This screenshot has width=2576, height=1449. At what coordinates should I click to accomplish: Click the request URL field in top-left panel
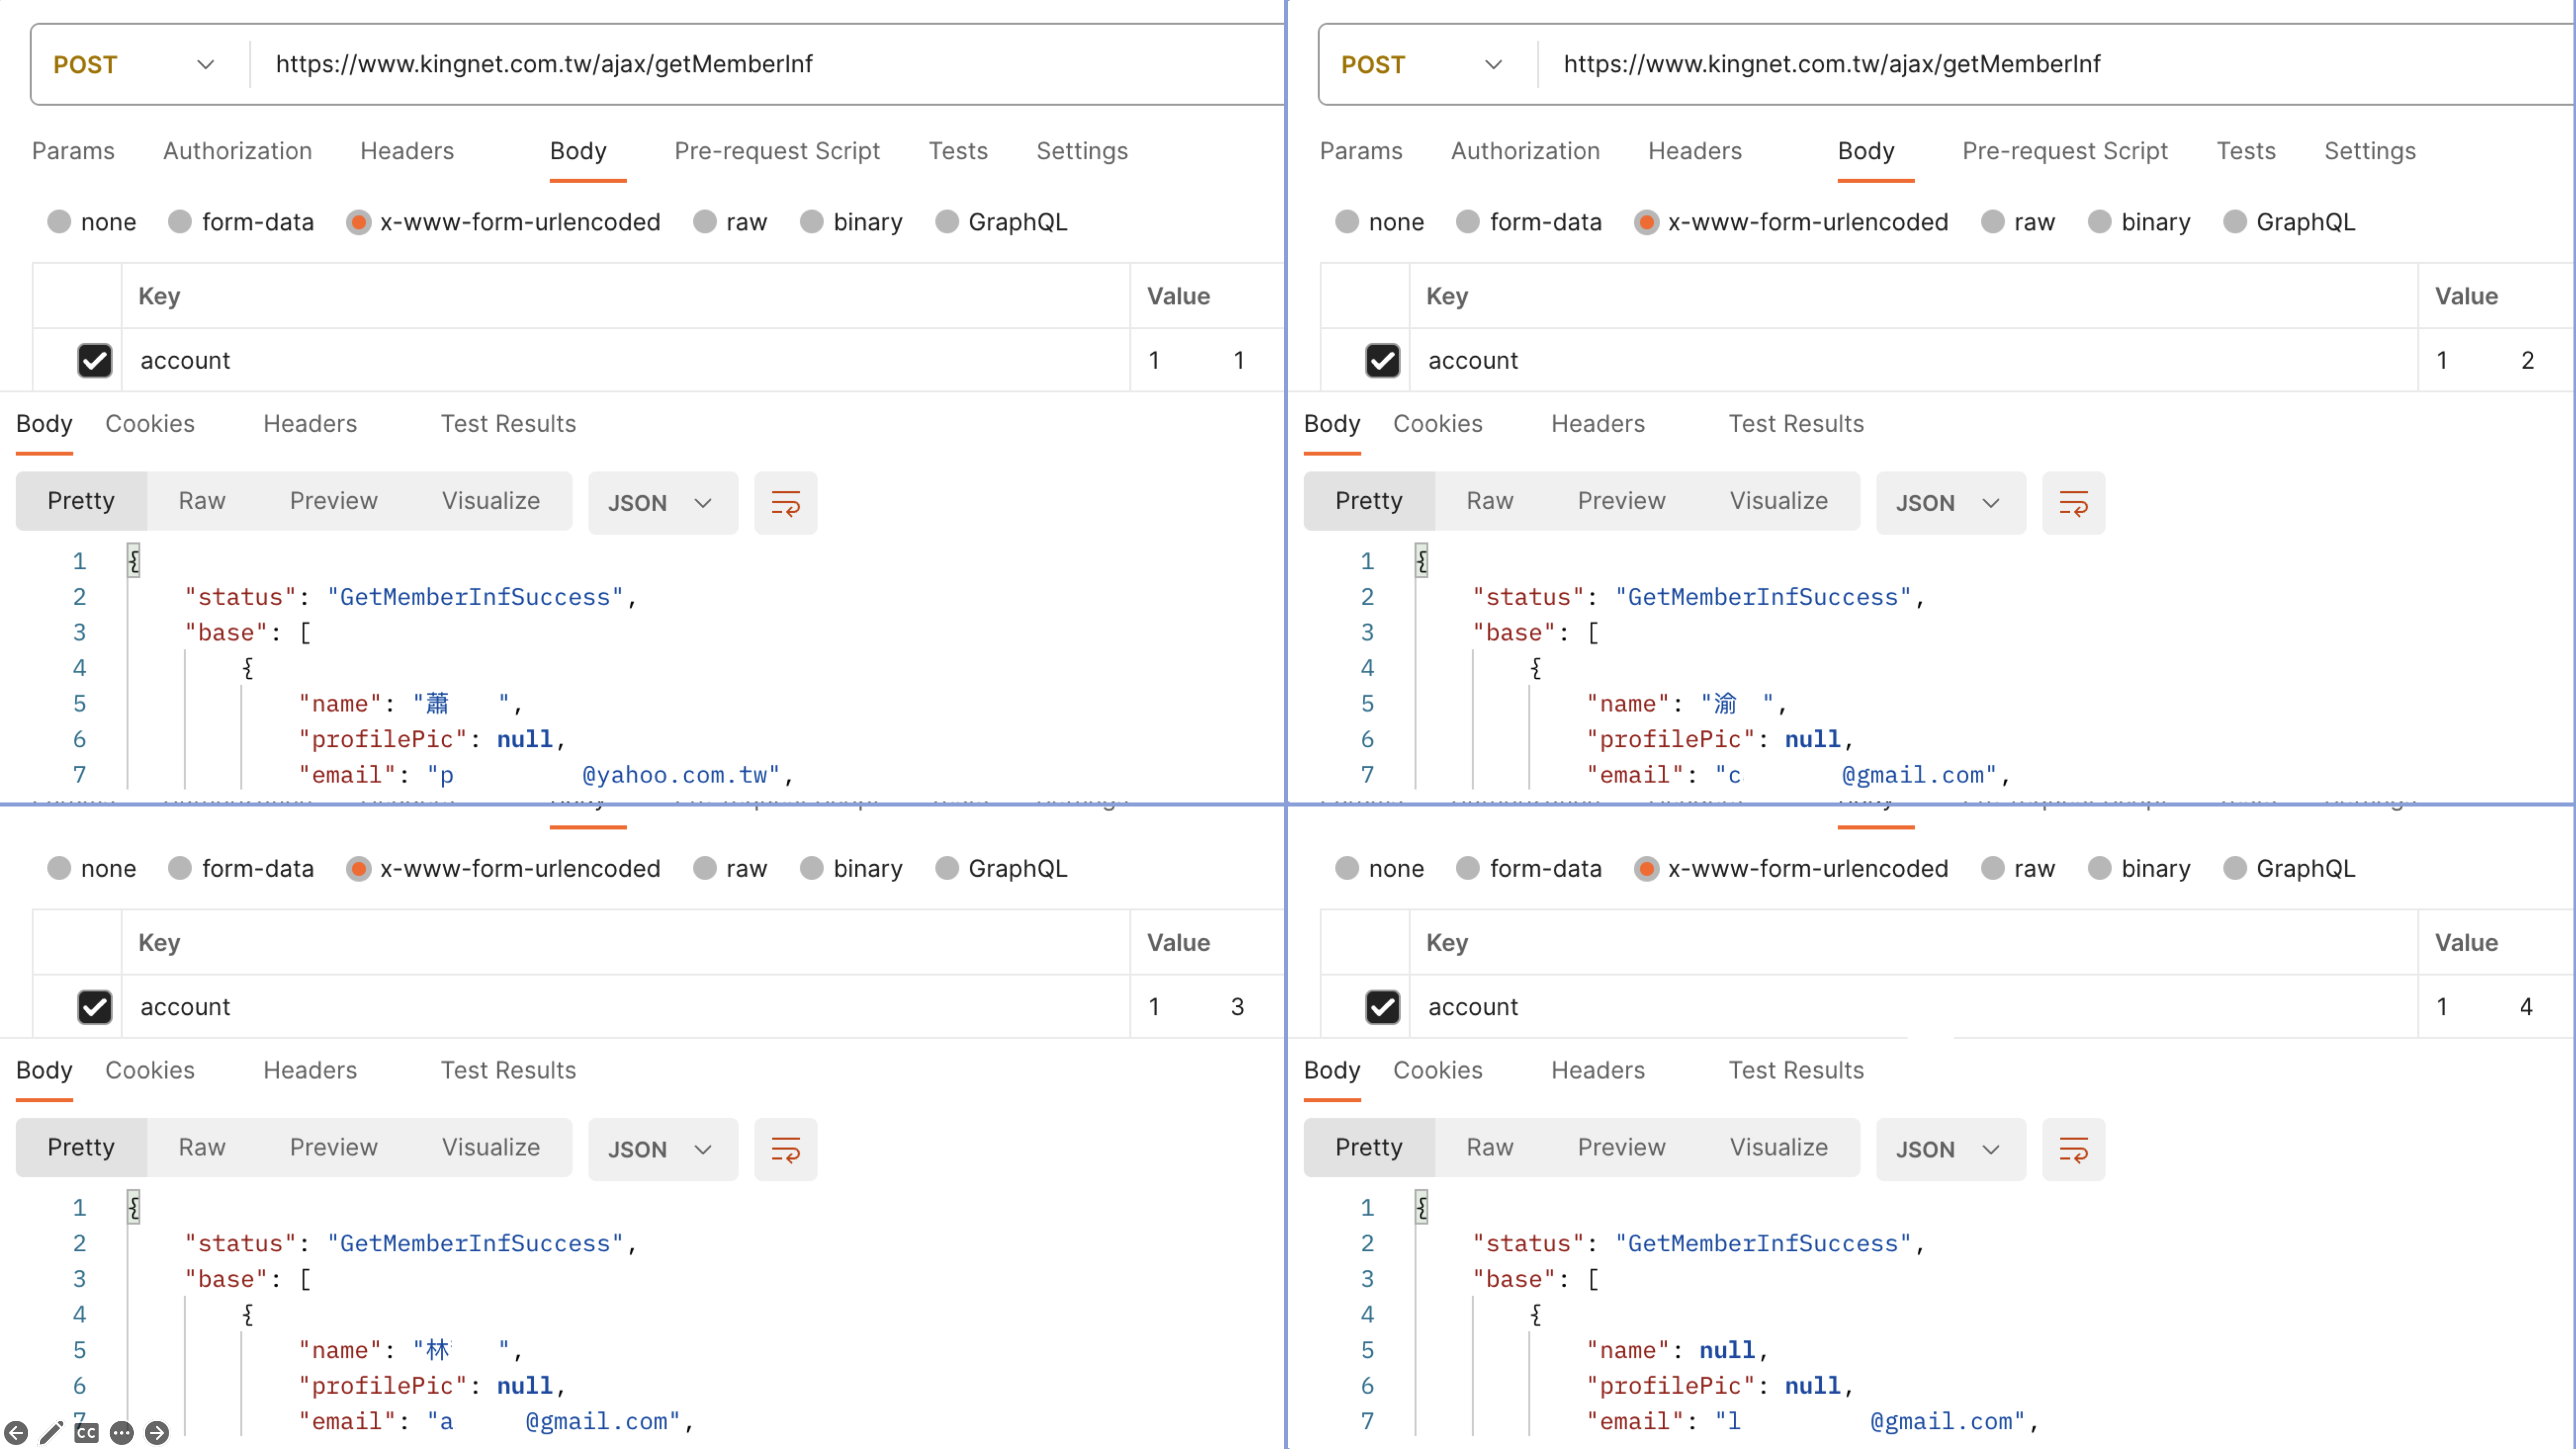click(x=766, y=65)
